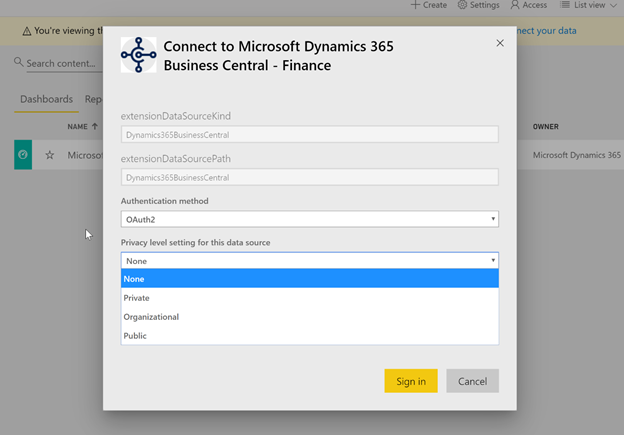624x435 pixels.
Task: Click the extensionDataSourceKind field
Action: (310, 135)
